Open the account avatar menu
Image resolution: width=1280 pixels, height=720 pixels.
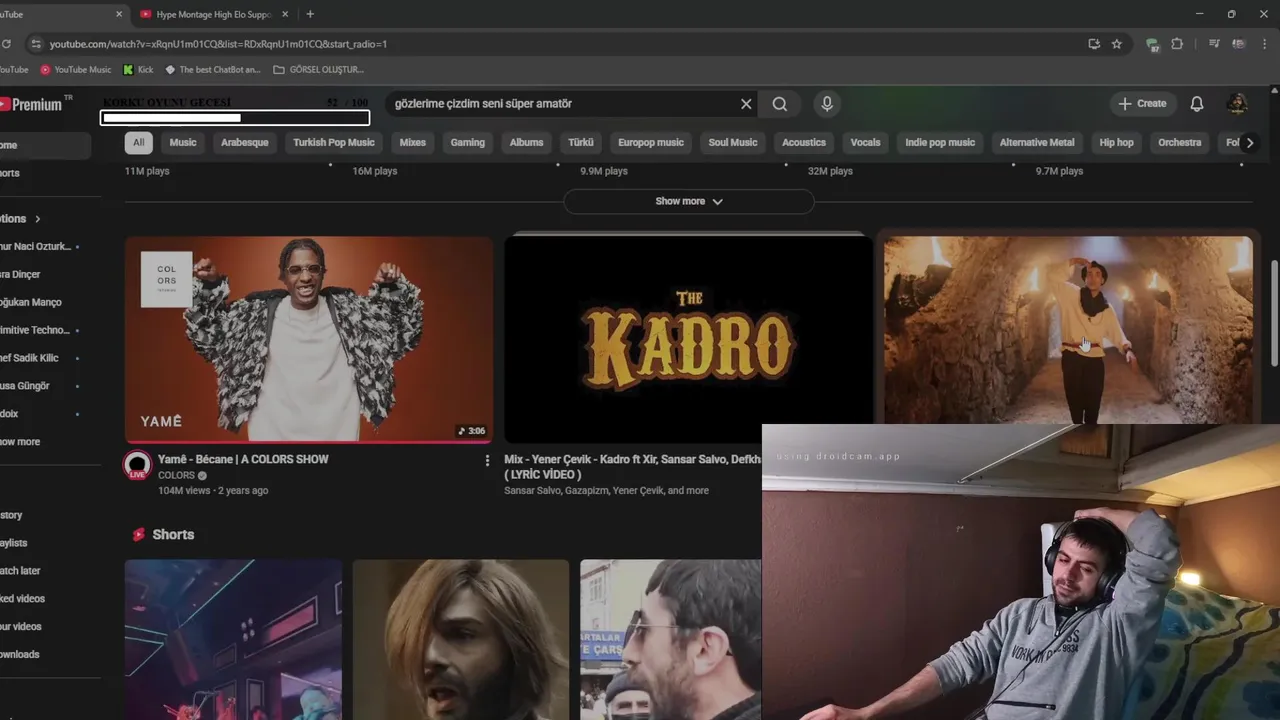1237,104
